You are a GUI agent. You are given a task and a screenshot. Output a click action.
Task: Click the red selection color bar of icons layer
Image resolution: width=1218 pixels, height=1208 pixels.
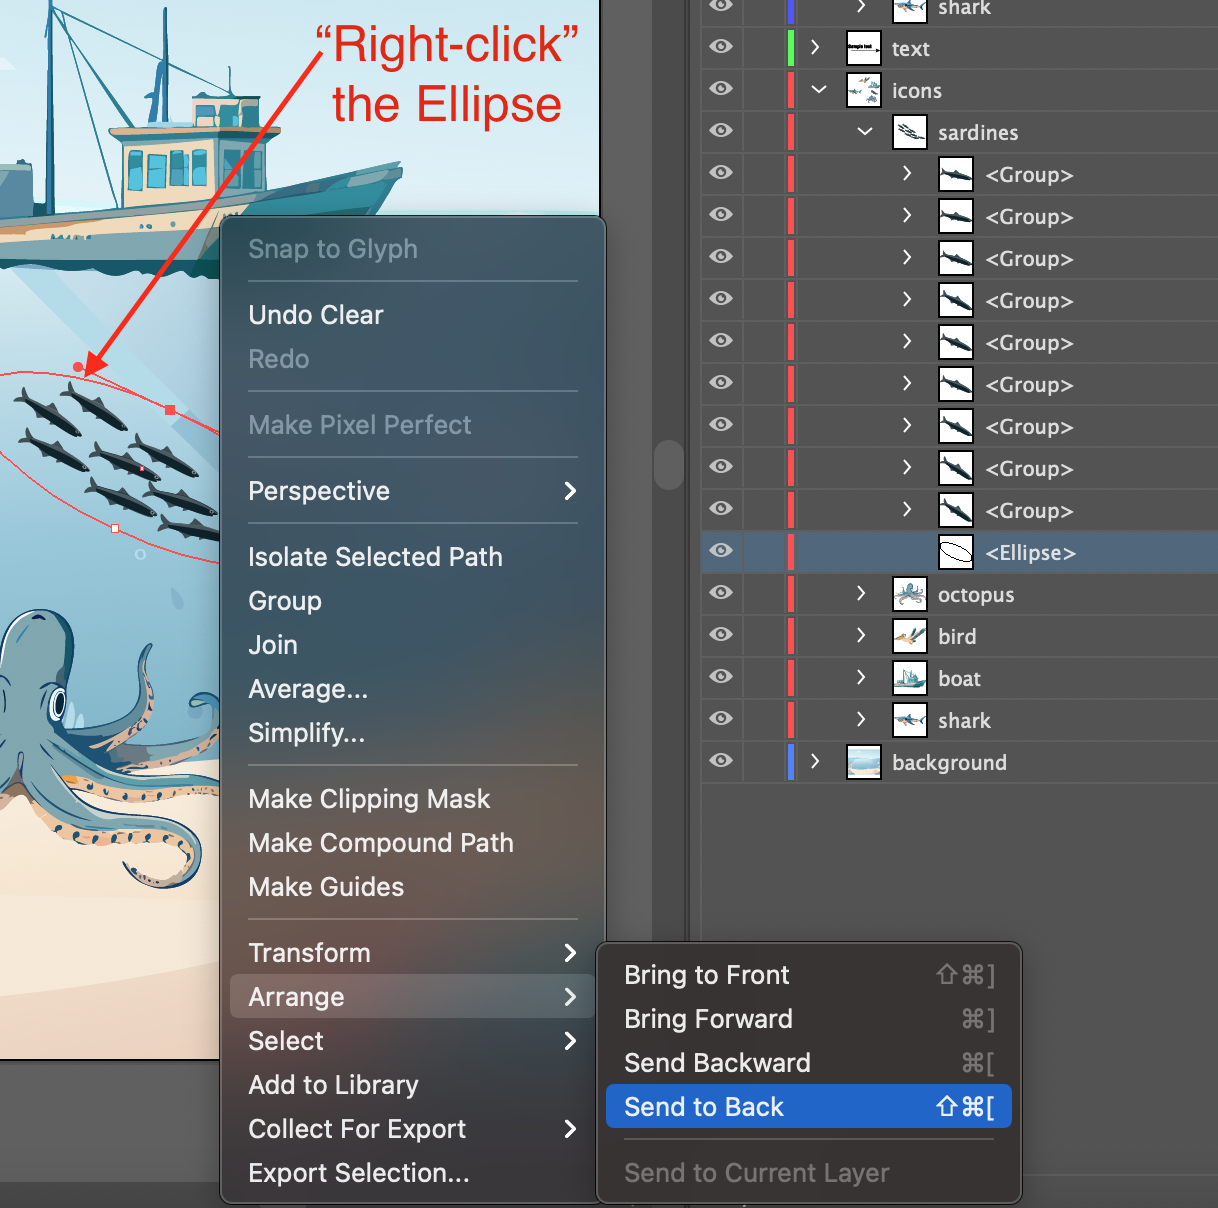click(790, 90)
